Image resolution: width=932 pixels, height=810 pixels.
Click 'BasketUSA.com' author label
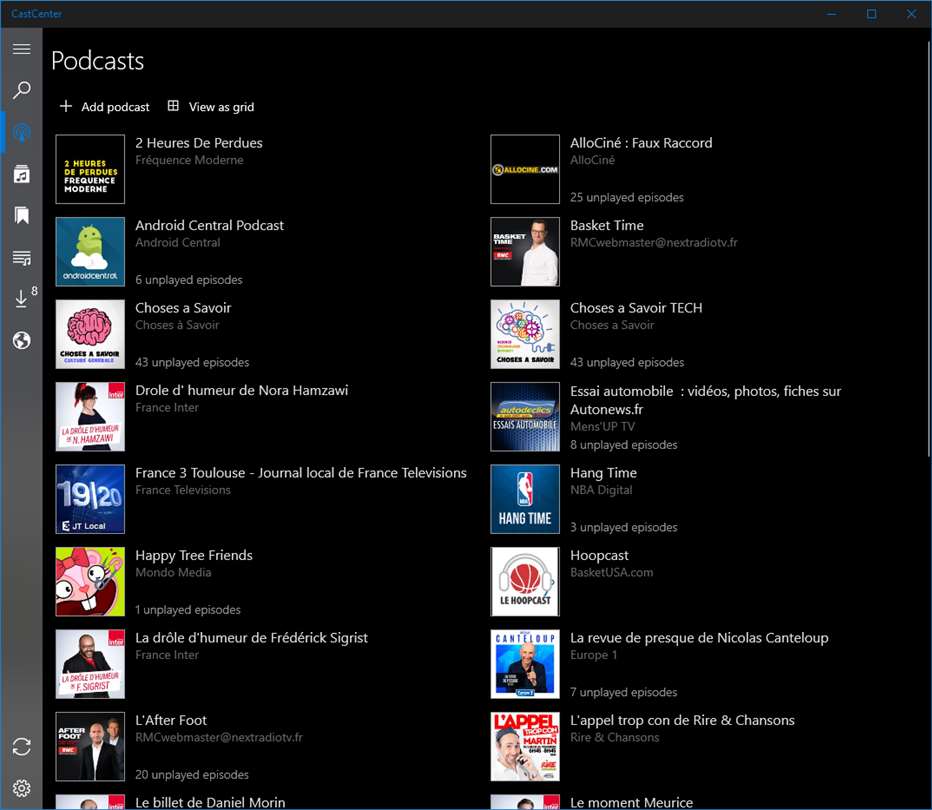tap(611, 572)
